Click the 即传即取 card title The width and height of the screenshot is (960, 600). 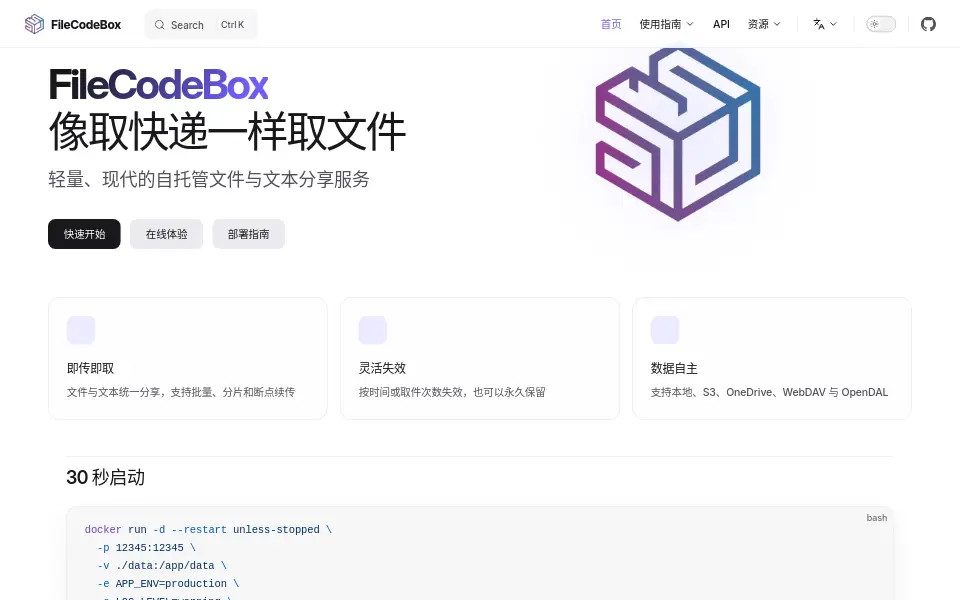[x=91, y=369]
